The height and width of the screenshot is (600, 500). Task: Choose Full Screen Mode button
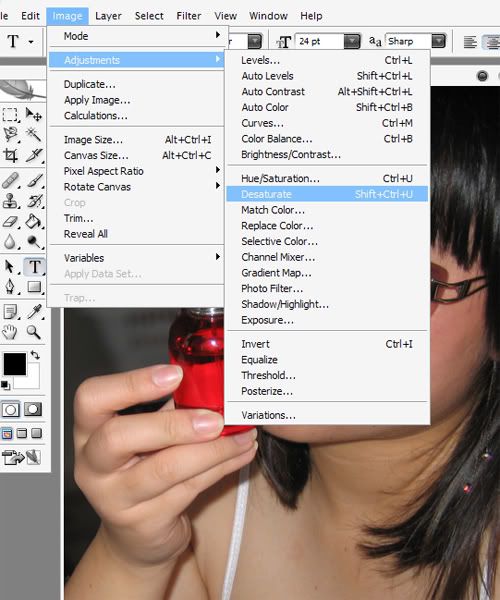tap(37, 433)
